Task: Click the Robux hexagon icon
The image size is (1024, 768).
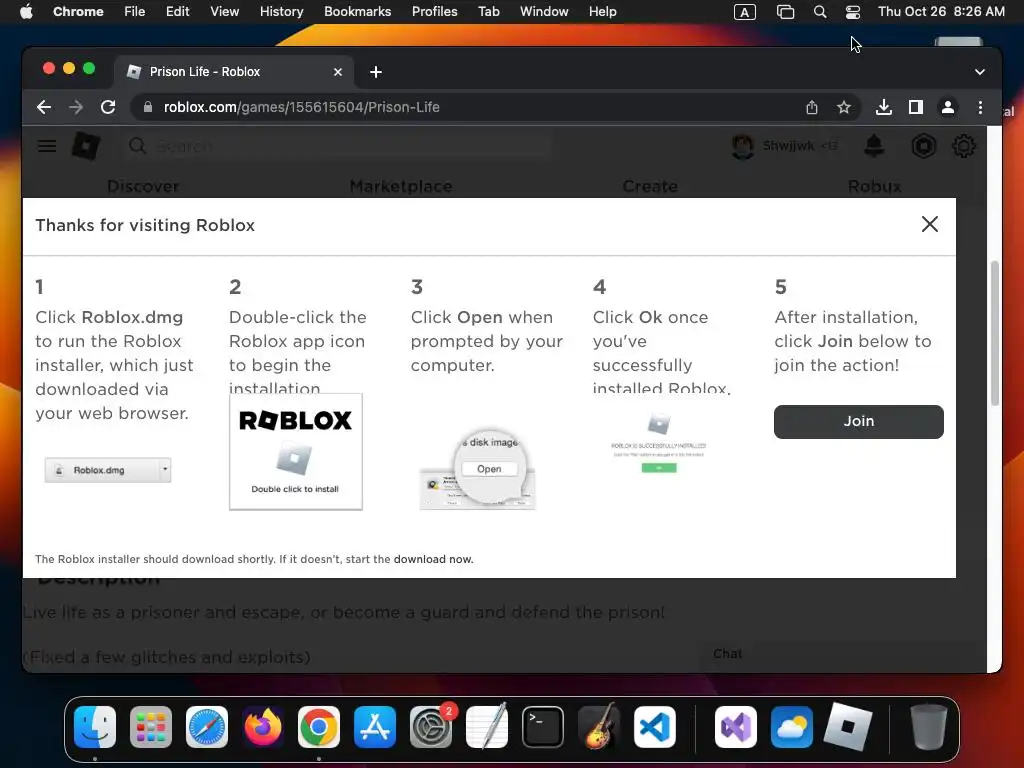Action: coord(923,146)
